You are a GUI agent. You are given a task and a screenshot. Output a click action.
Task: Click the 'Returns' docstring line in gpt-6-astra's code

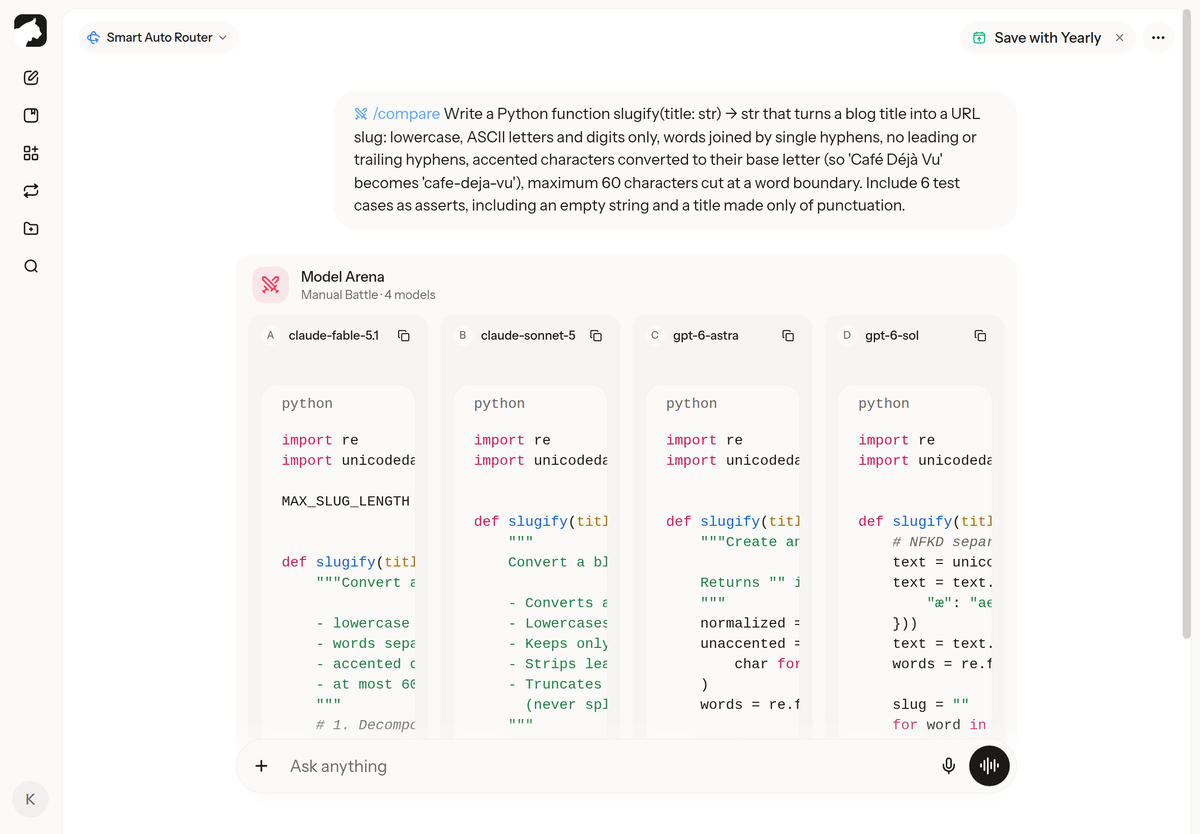pyautogui.click(x=750, y=583)
